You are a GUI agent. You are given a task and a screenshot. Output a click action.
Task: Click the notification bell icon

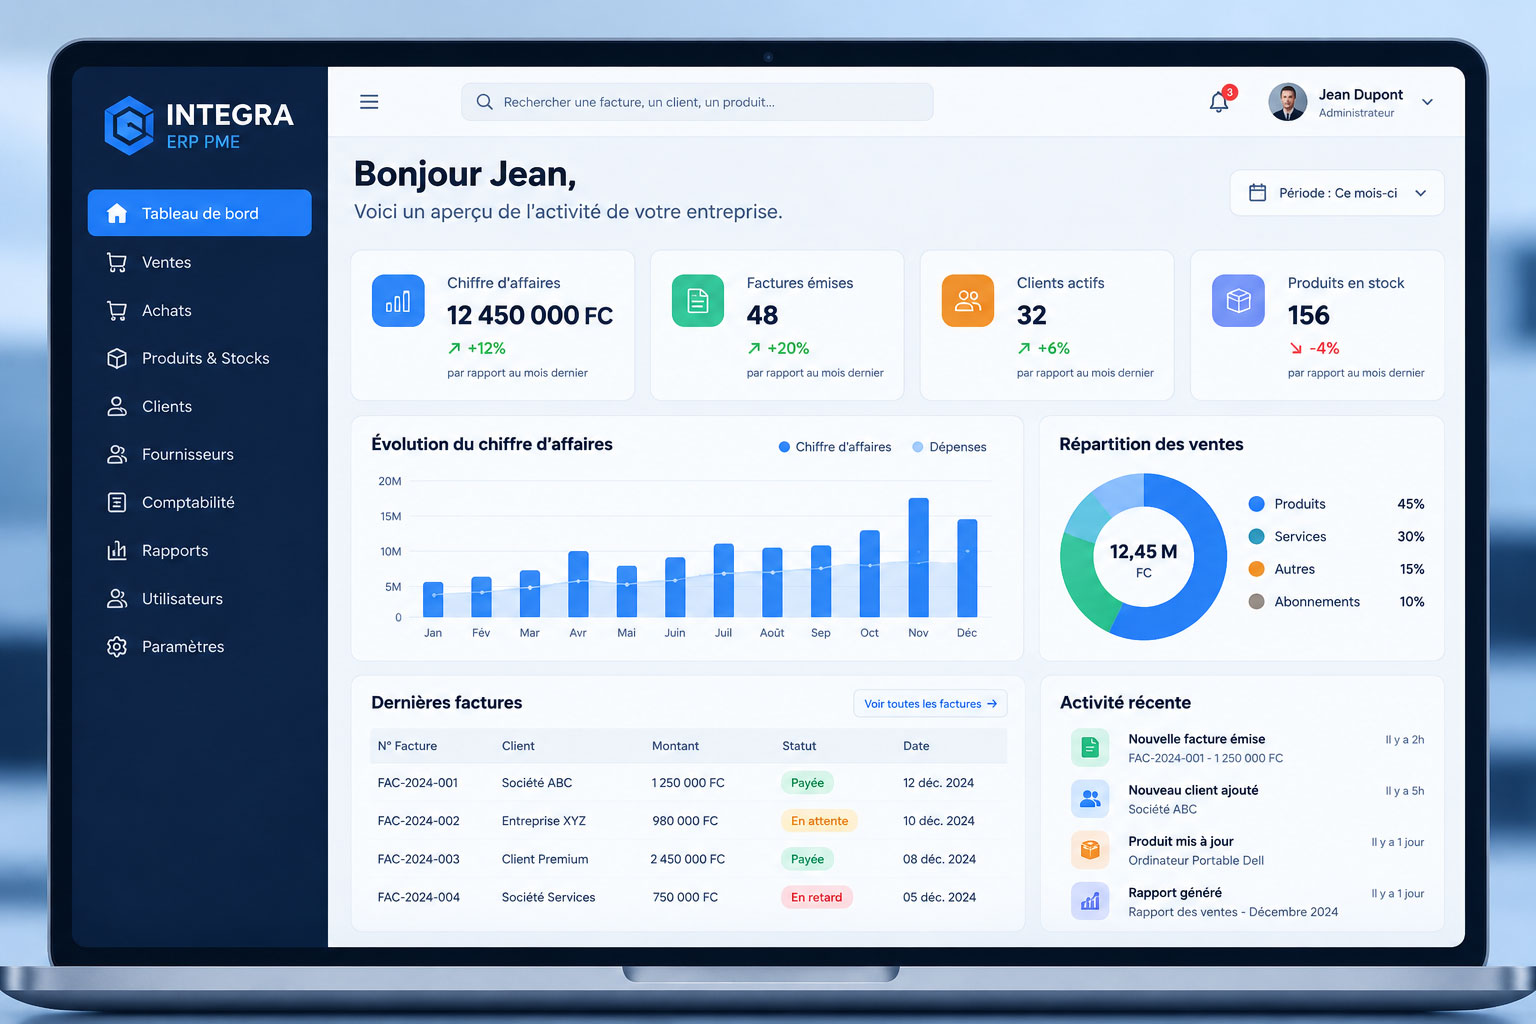[1219, 102]
